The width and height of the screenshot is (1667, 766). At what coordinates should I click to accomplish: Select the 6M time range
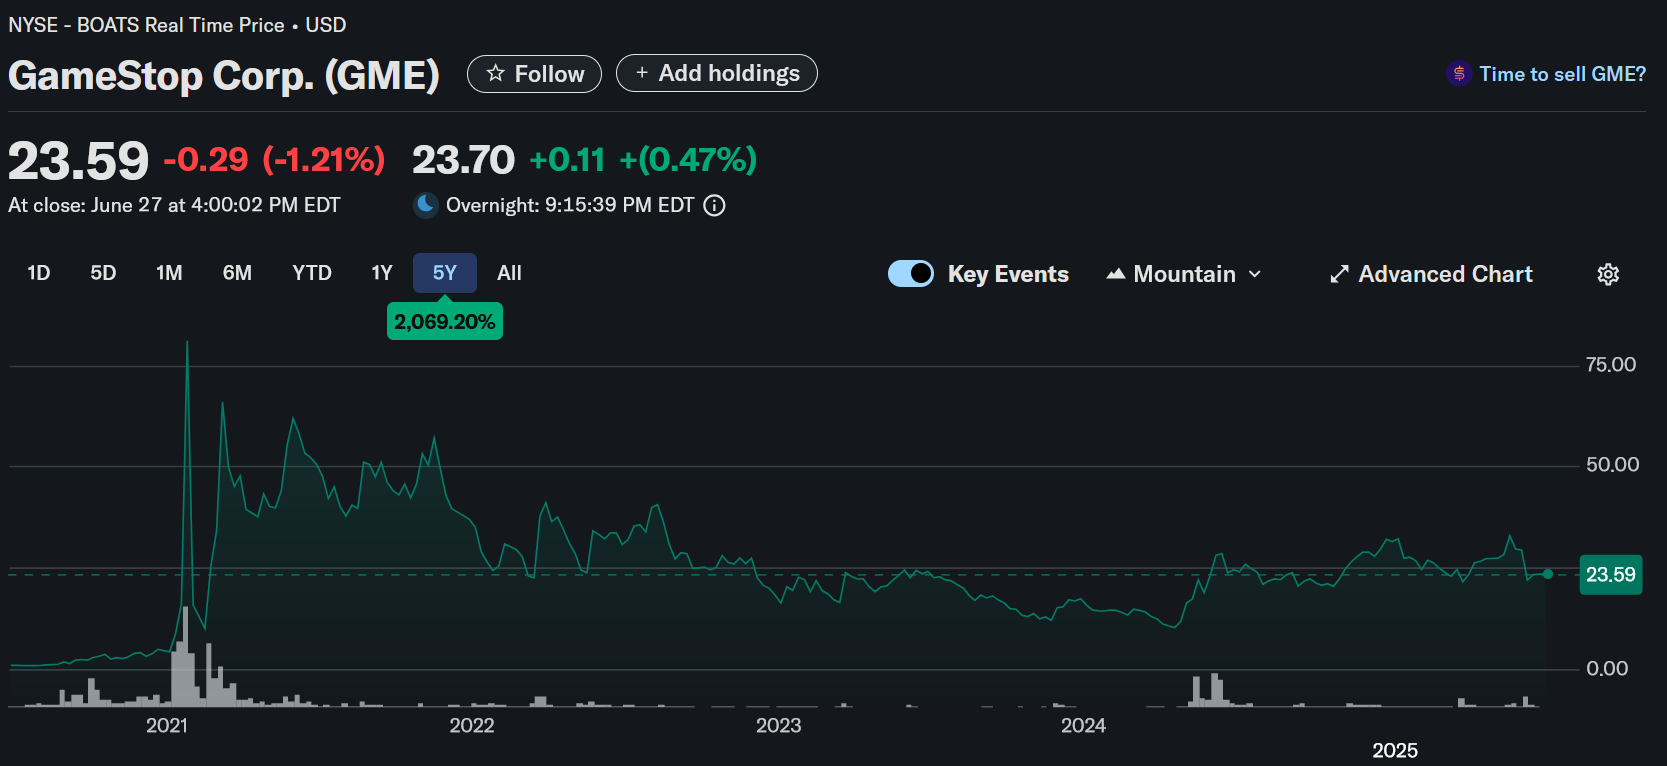click(237, 273)
